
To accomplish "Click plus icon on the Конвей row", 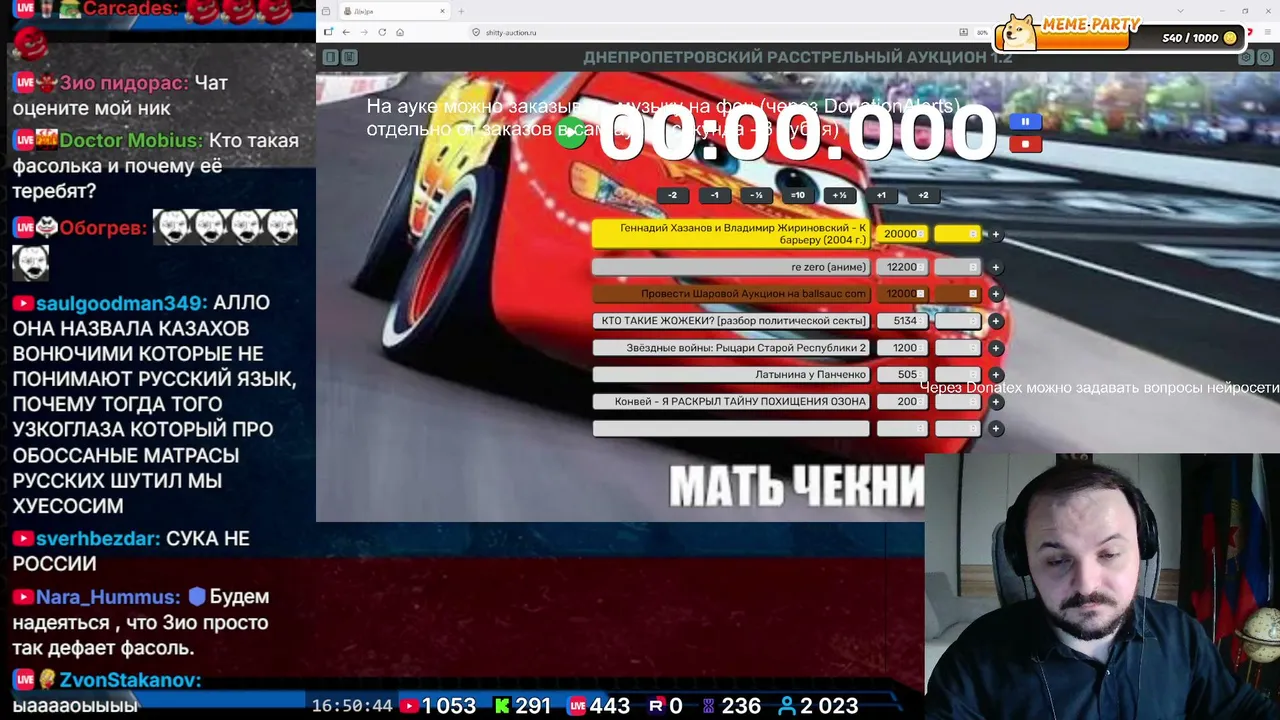I will pos(995,401).
